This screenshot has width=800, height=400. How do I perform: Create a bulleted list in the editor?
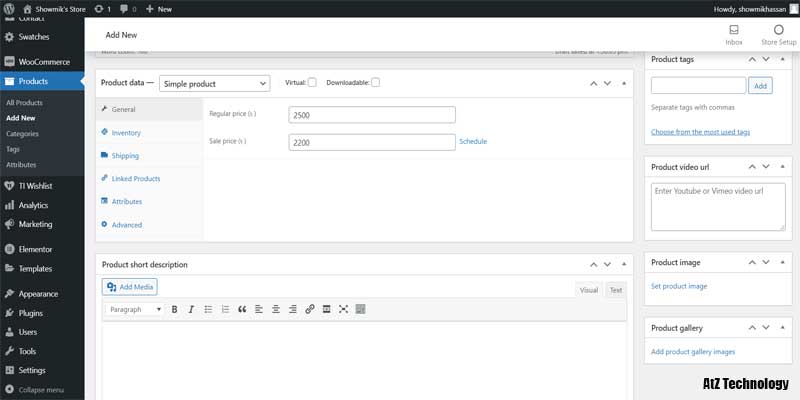coord(208,310)
